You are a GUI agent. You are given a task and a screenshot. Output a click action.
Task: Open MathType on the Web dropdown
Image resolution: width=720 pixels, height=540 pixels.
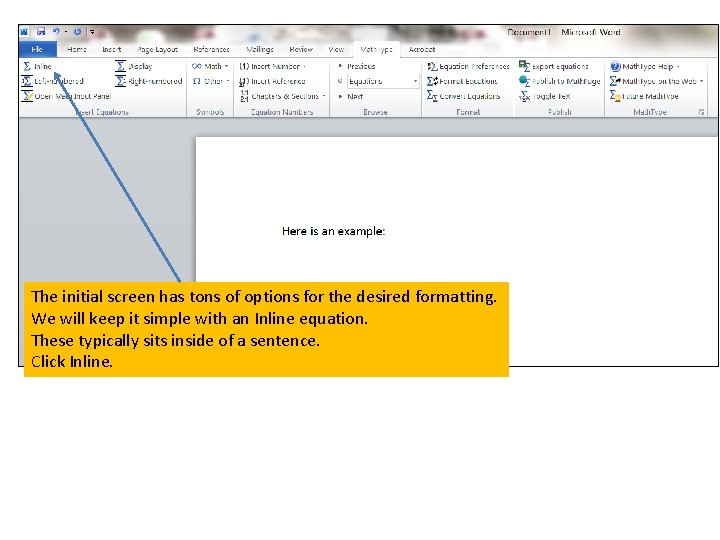657,81
